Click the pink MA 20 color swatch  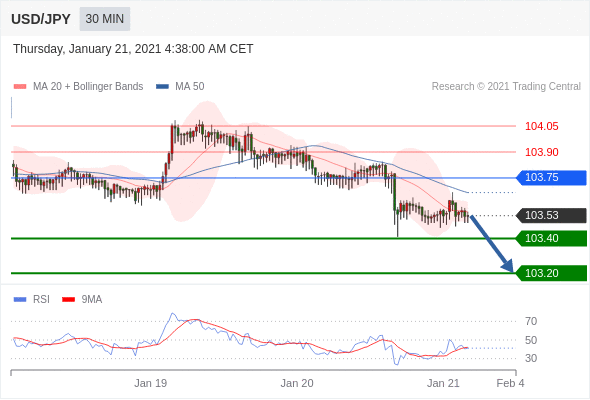point(20,87)
